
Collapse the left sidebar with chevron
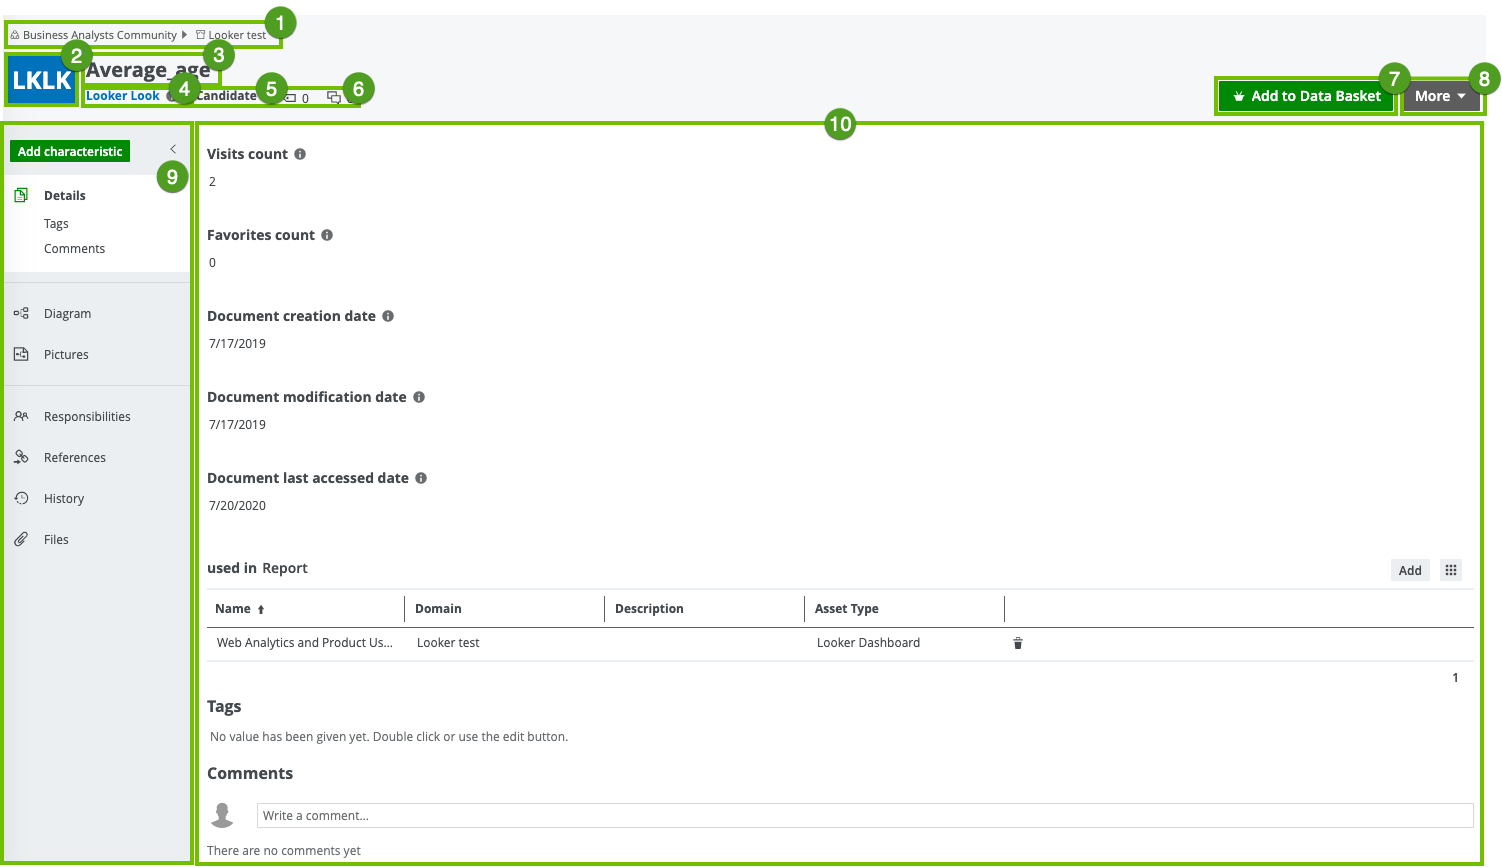[173, 149]
